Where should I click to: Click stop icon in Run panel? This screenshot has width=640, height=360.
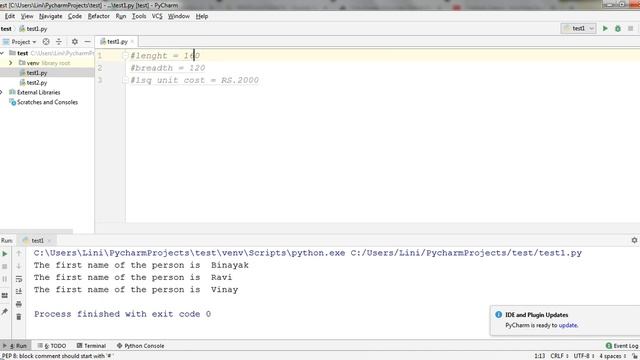click(5, 267)
